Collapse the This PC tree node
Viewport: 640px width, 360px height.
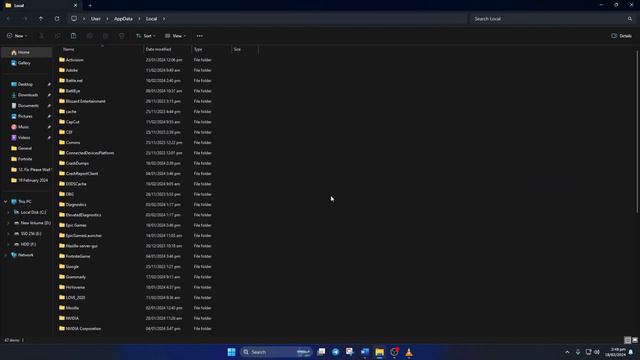[5, 202]
